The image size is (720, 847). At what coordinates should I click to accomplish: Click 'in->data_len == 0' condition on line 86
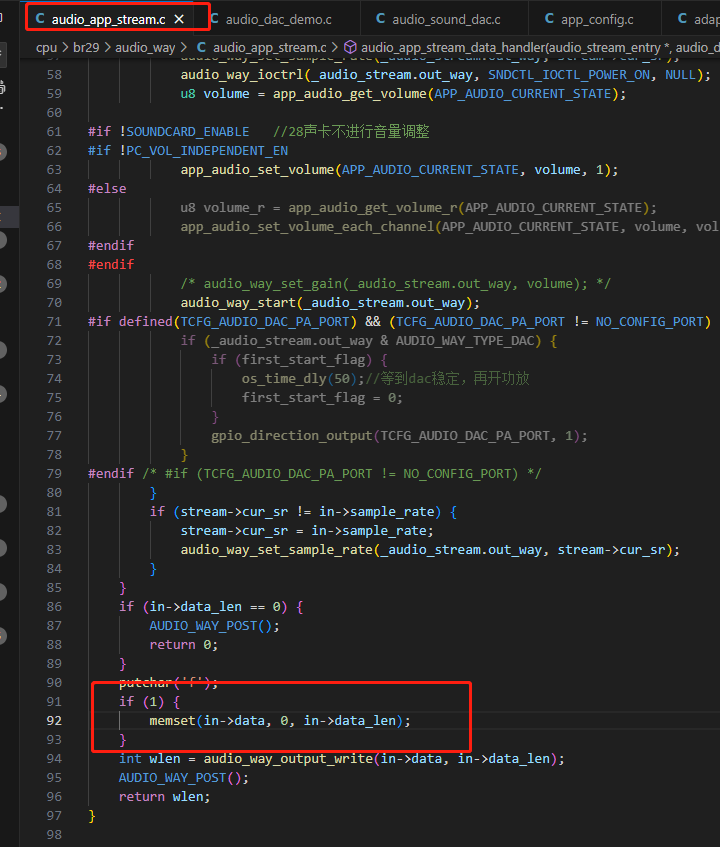(x=215, y=607)
